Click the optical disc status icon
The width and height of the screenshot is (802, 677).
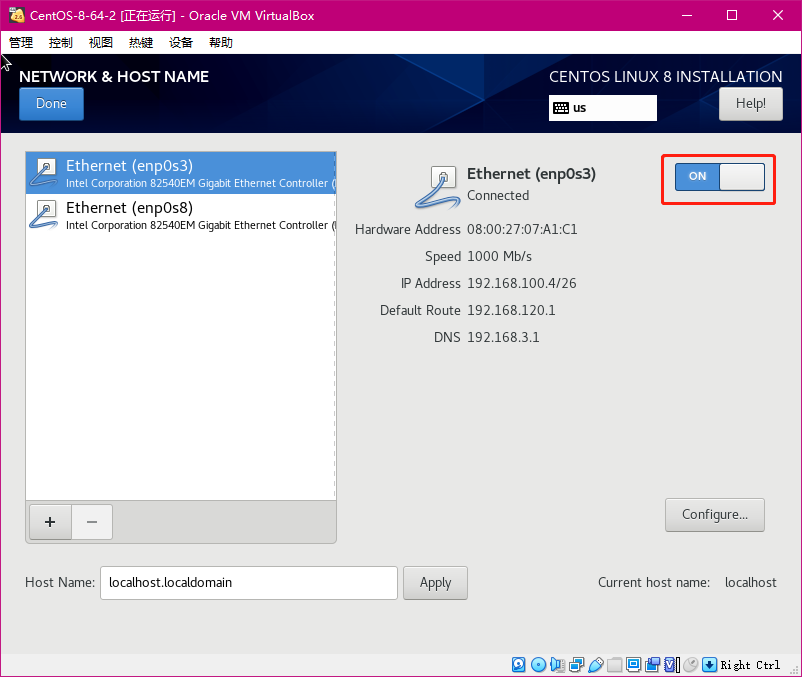538,664
